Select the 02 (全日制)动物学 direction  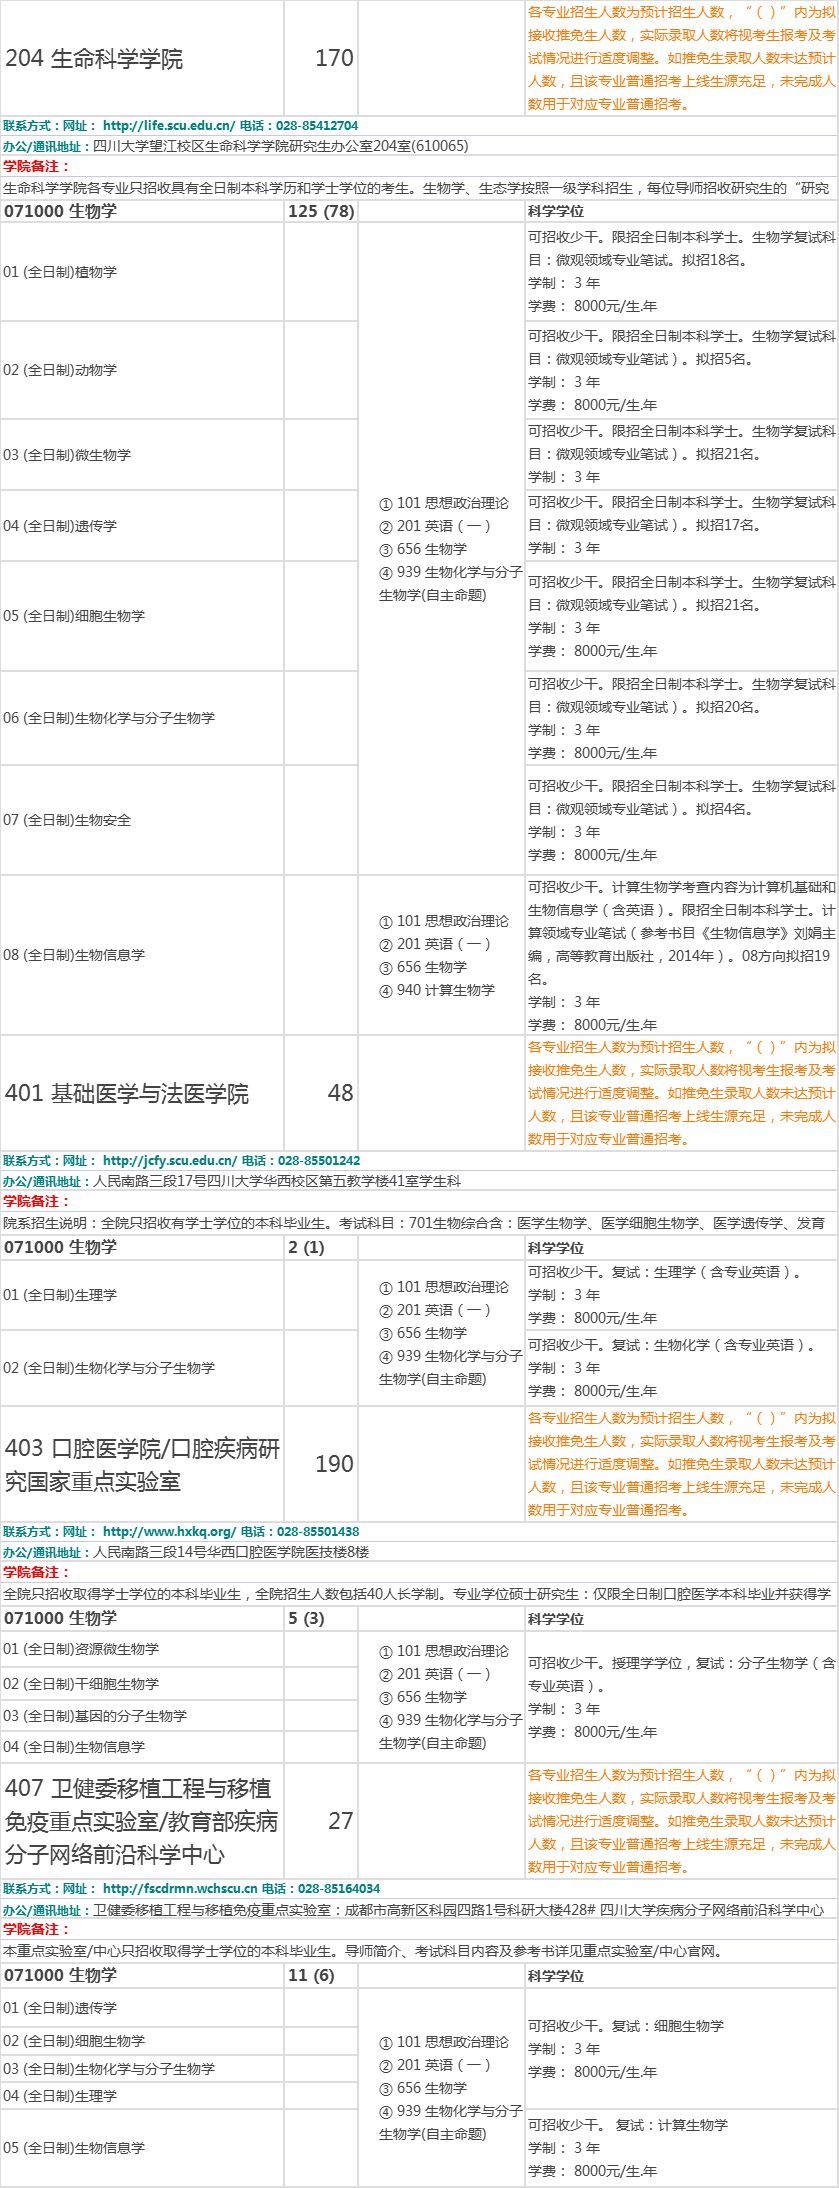60,370
